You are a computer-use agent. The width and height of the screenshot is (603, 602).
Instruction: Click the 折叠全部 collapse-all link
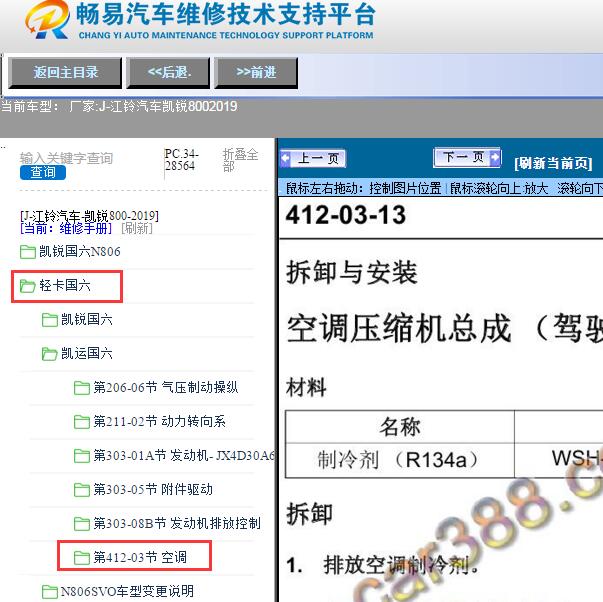pyautogui.click(x=240, y=160)
